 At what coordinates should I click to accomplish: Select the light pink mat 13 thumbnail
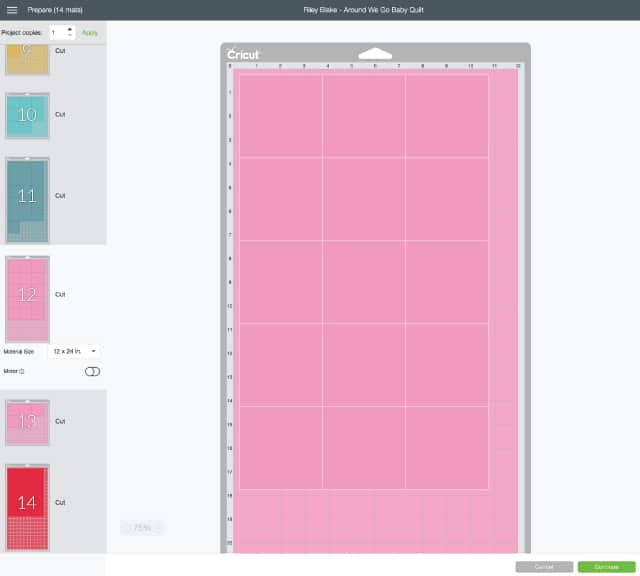(x=27, y=423)
